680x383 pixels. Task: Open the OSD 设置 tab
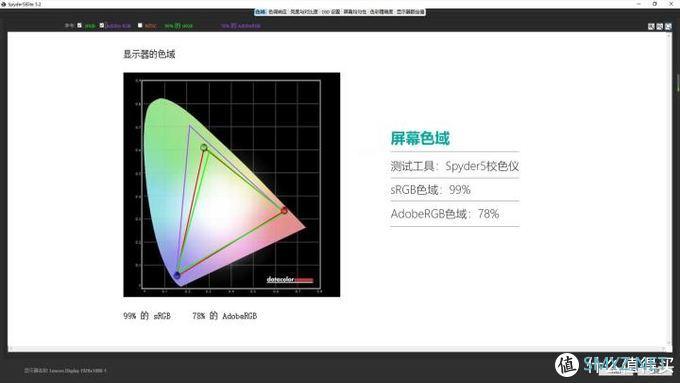331,12
